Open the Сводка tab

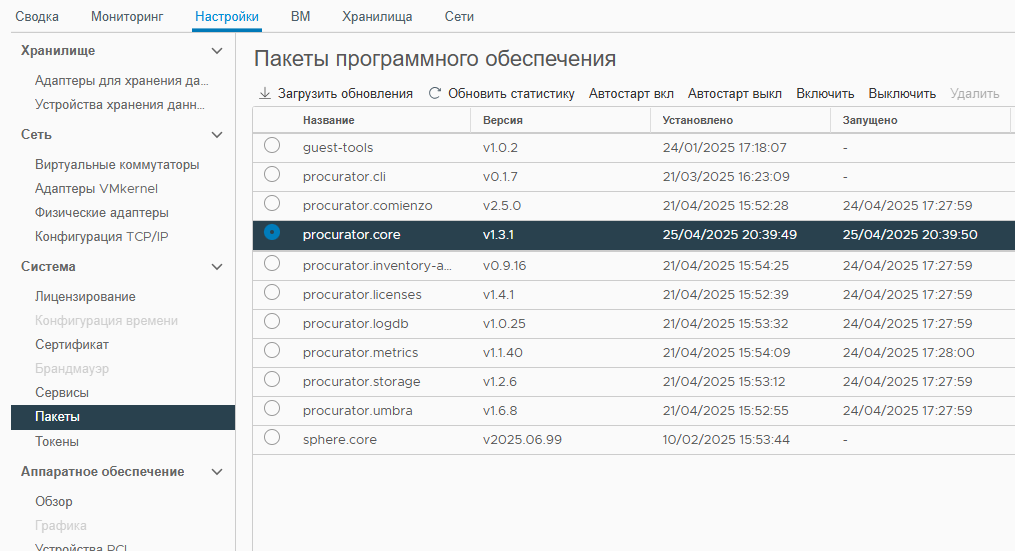(37, 17)
